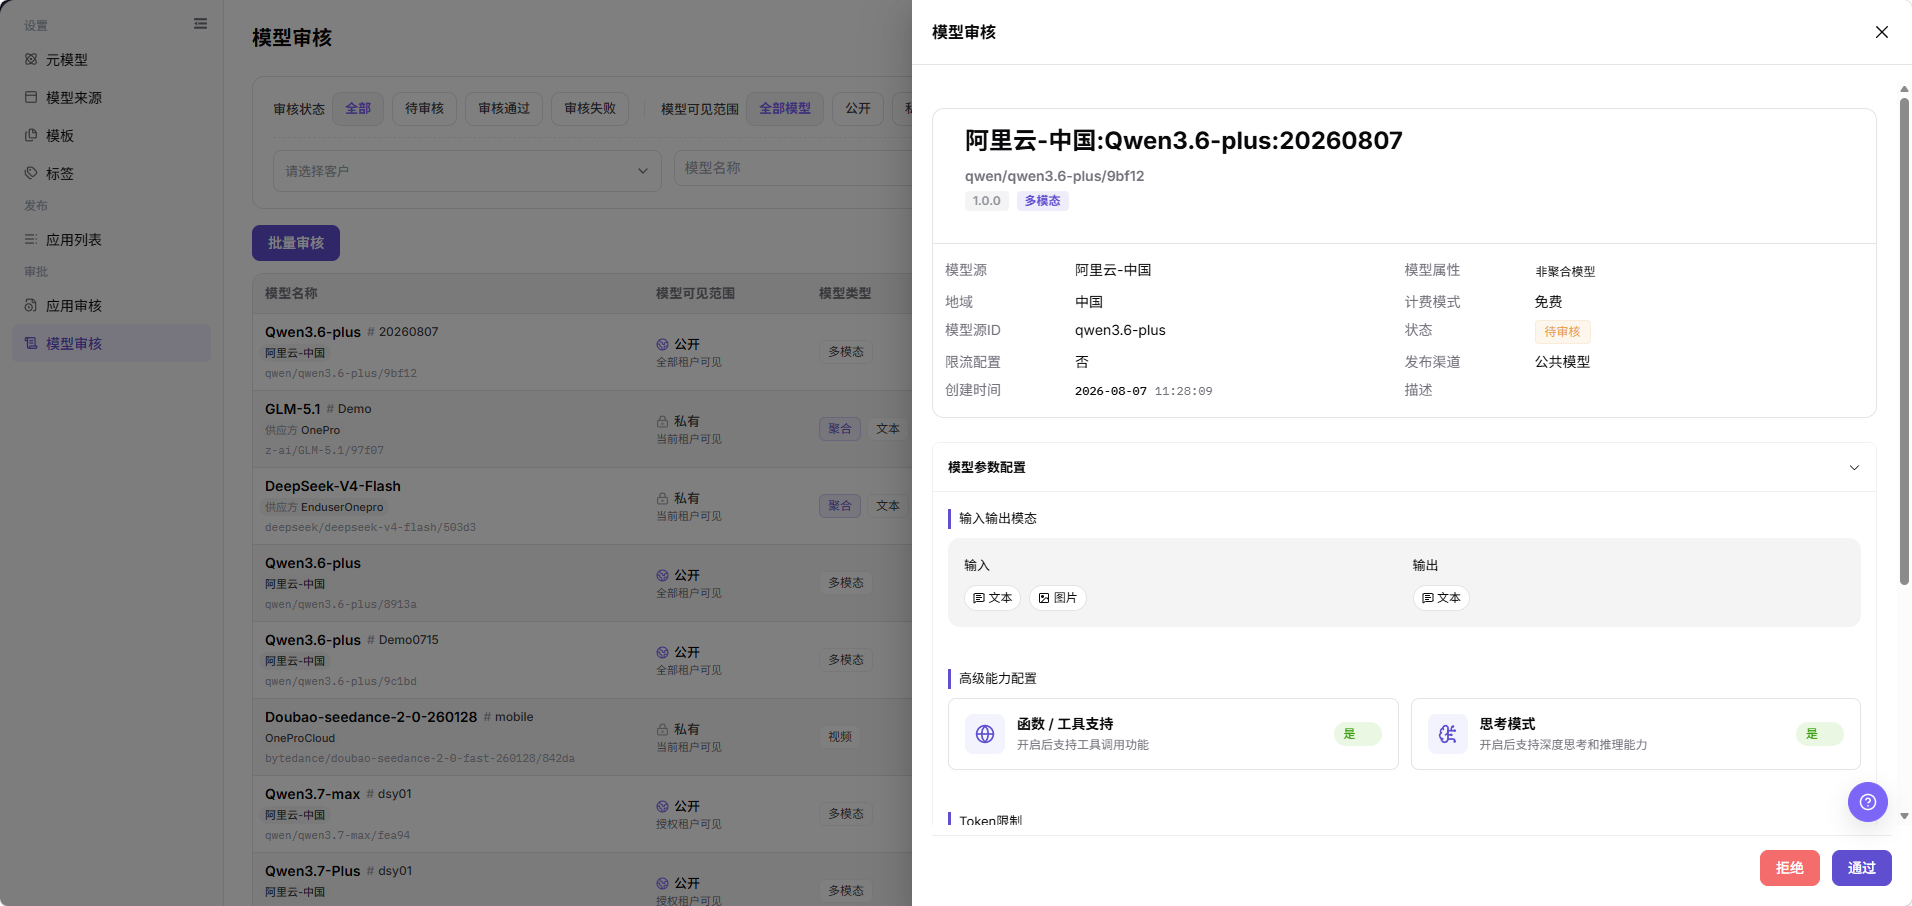Click 私有 lock icon in GLM-5.1 row

click(662, 421)
